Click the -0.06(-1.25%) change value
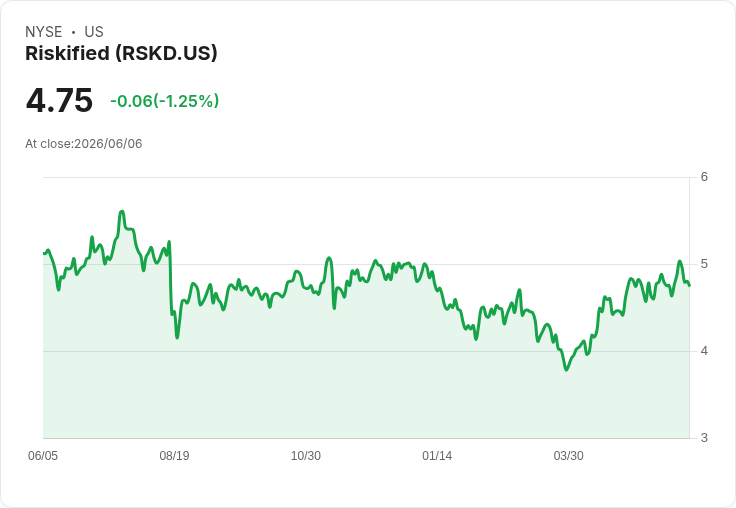 164,101
